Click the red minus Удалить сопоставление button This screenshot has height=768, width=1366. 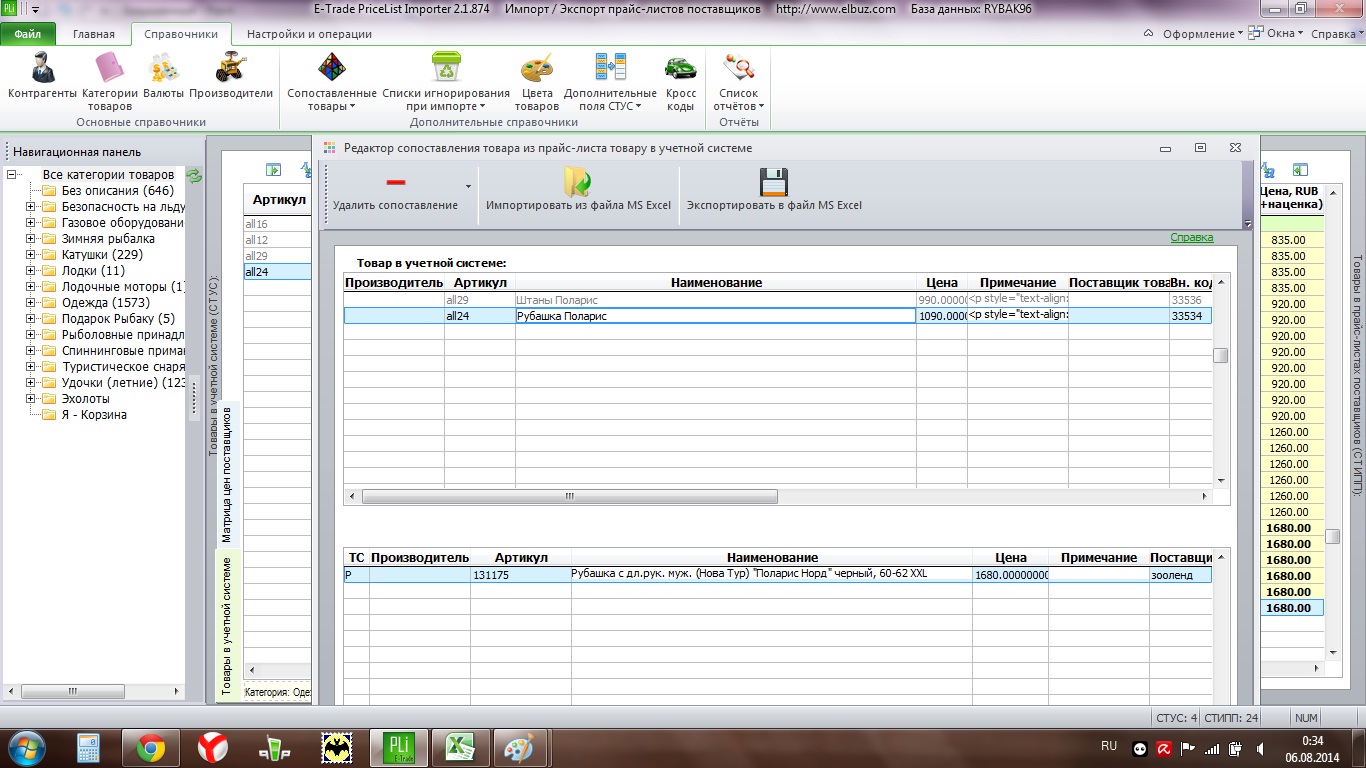[395, 189]
